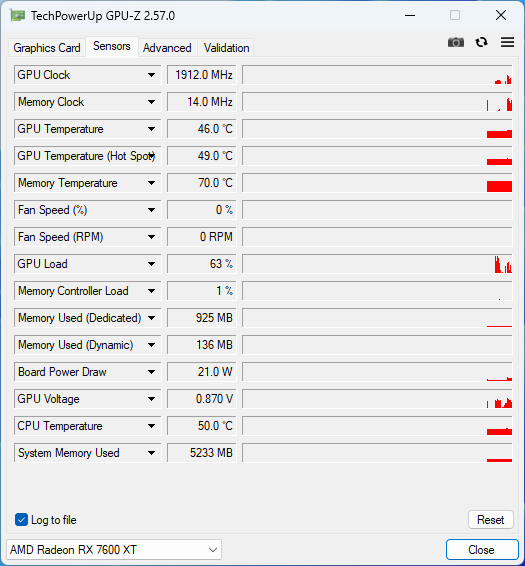Viewport: 525px width, 566px height.
Task: Take a screenshot with the camera icon
Action: 456,43
